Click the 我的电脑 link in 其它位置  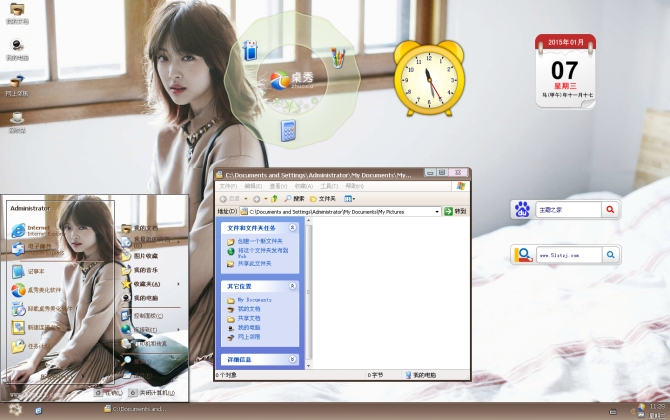point(249,328)
